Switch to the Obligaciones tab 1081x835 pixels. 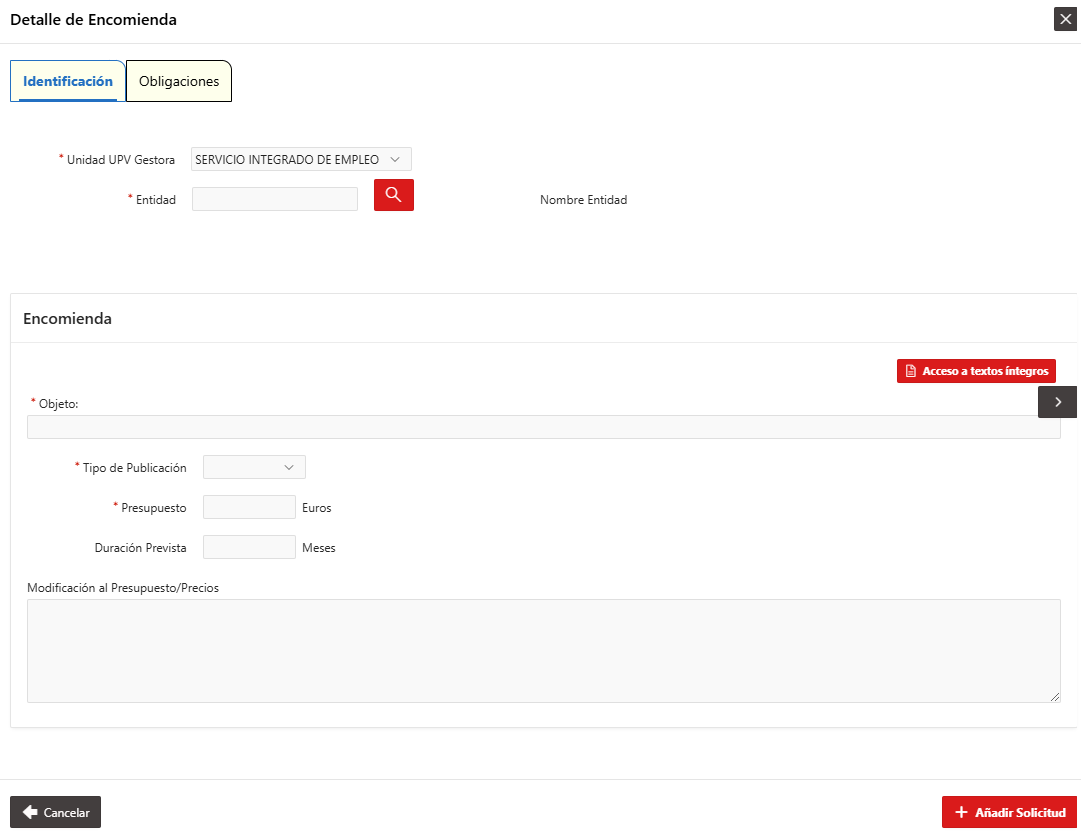point(179,81)
